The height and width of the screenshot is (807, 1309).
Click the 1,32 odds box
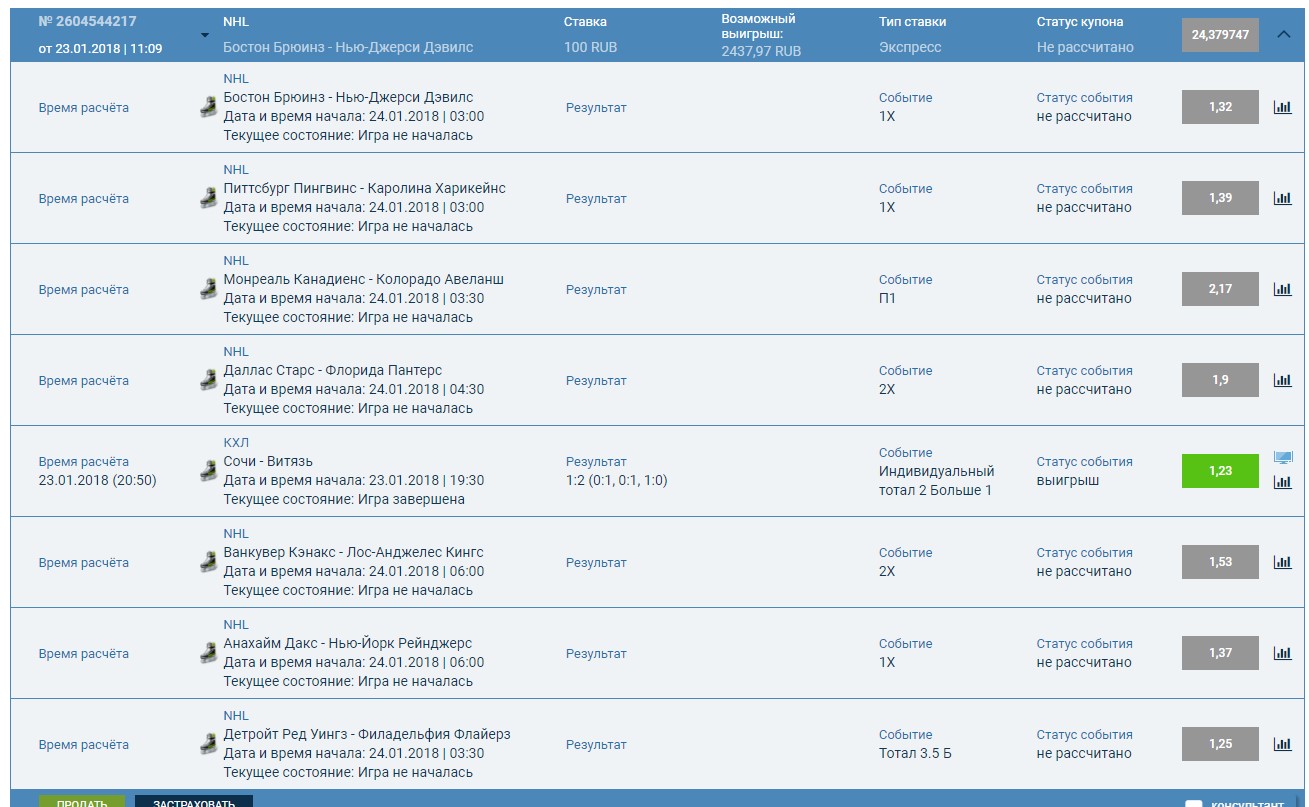[x=1220, y=107]
